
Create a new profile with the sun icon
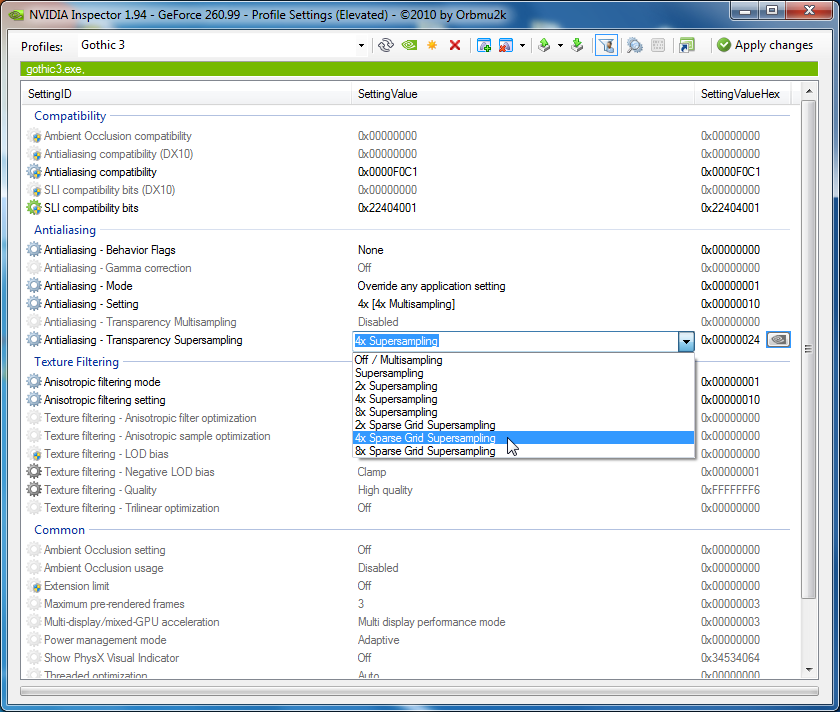(432, 45)
